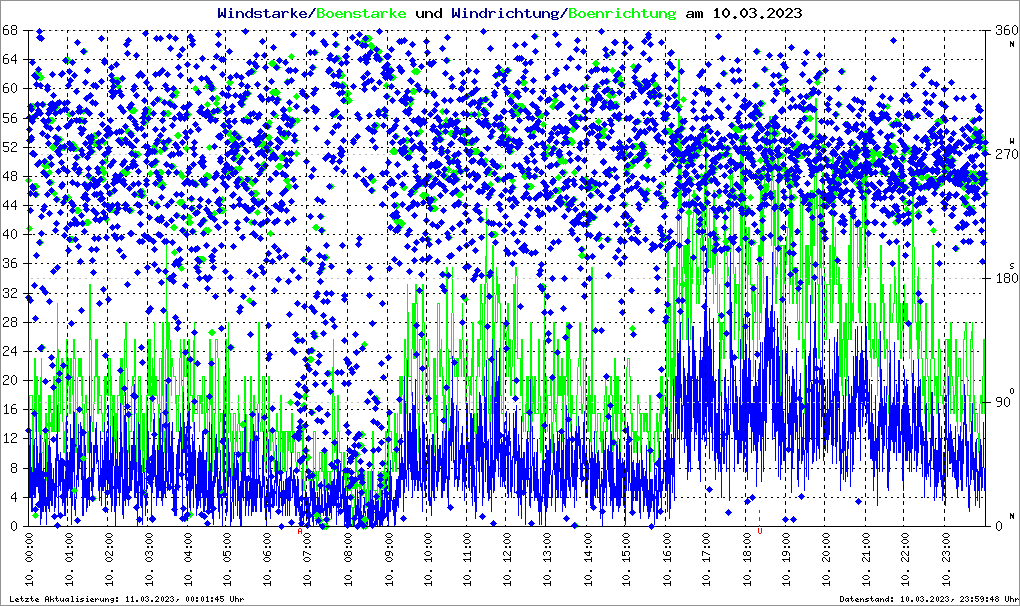Click the Datenstand timestamp text
This screenshot has height=606, width=1020.
[927, 599]
